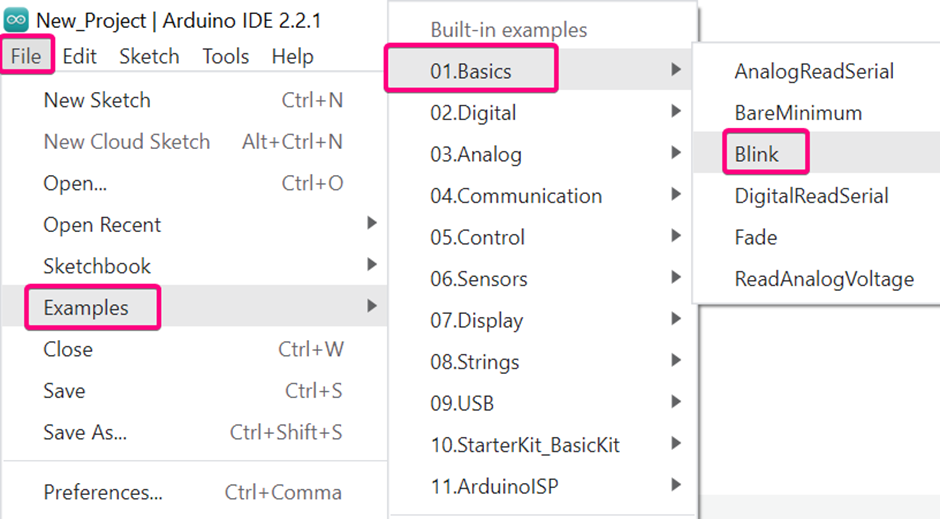Click Save As... in File menu

pos(85,432)
